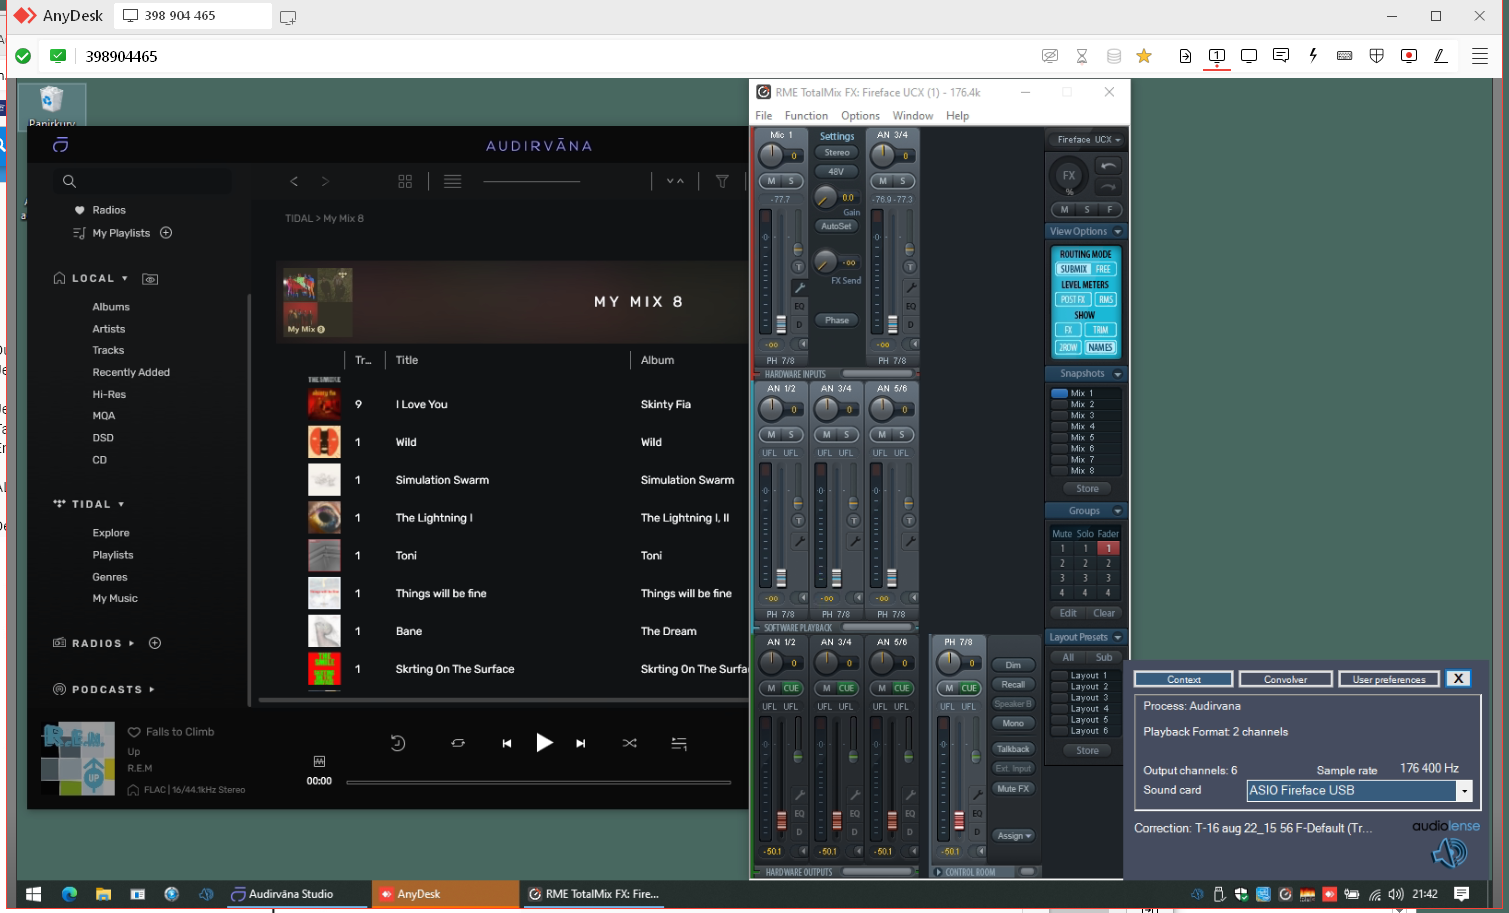This screenshot has width=1509, height=913.
Task: Open TotalMix FX percent knob
Action: pos(1069,177)
